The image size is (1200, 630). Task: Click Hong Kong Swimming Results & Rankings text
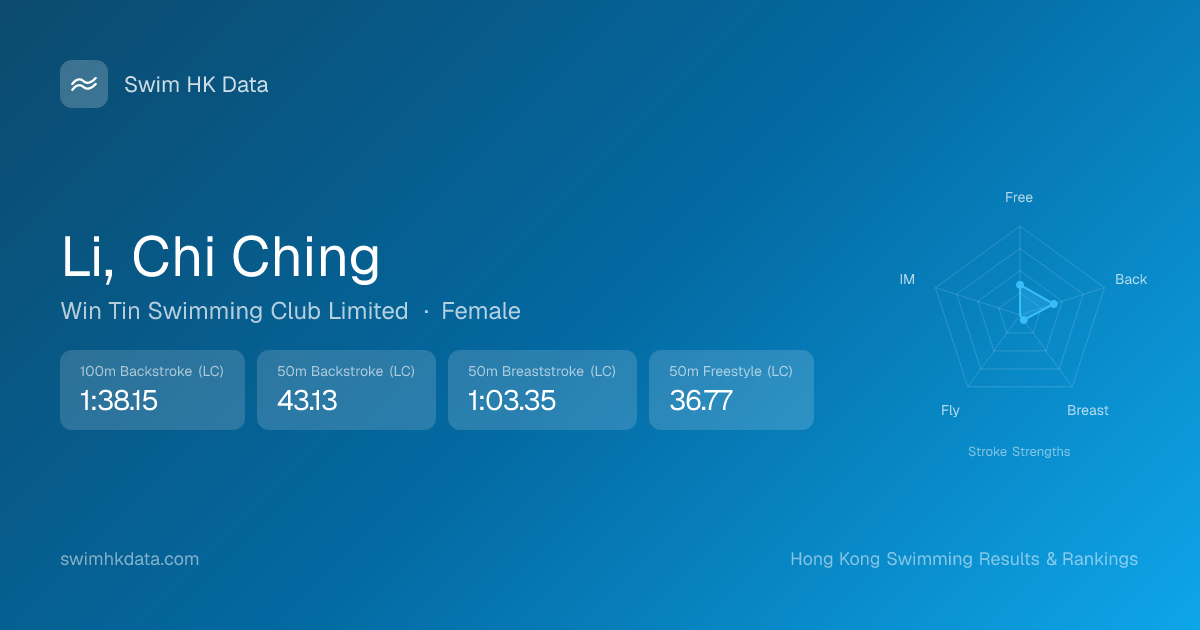click(x=963, y=559)
